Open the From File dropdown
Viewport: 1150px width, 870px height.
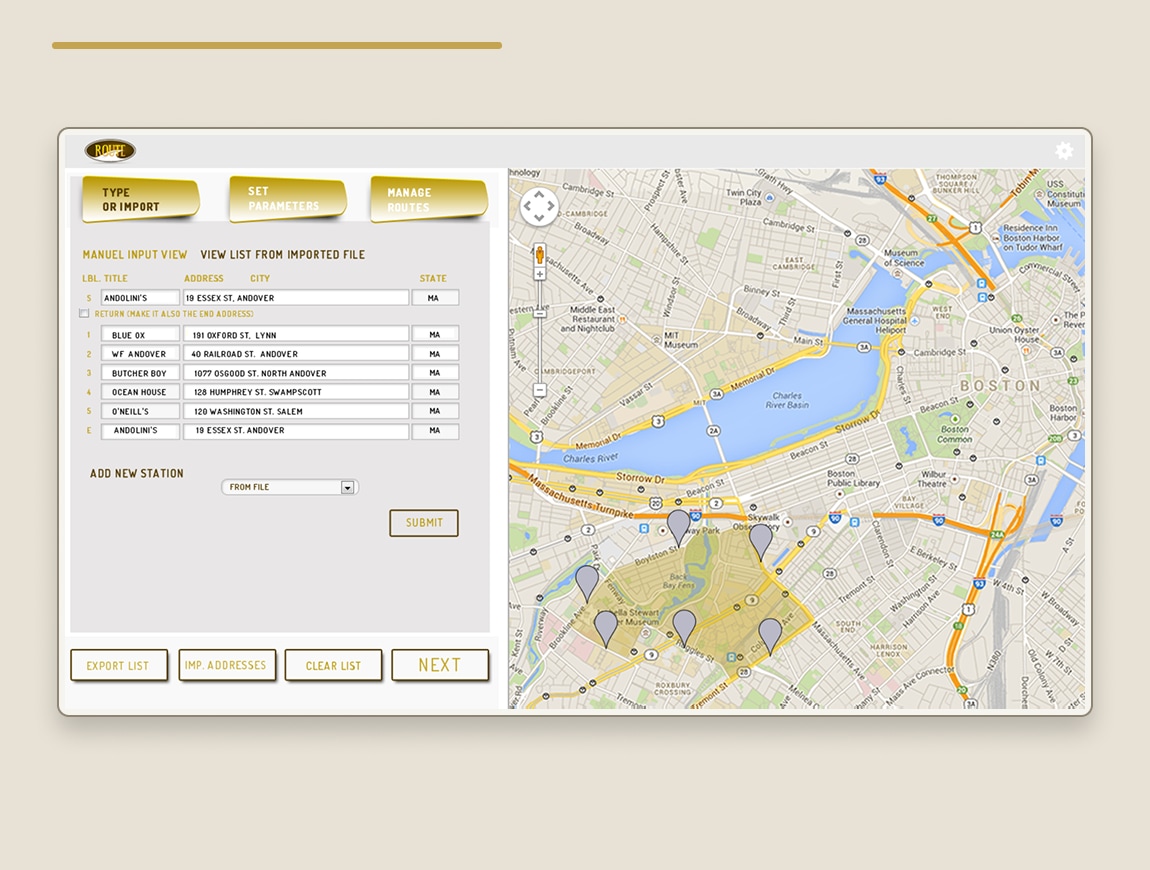click(290, 487)
